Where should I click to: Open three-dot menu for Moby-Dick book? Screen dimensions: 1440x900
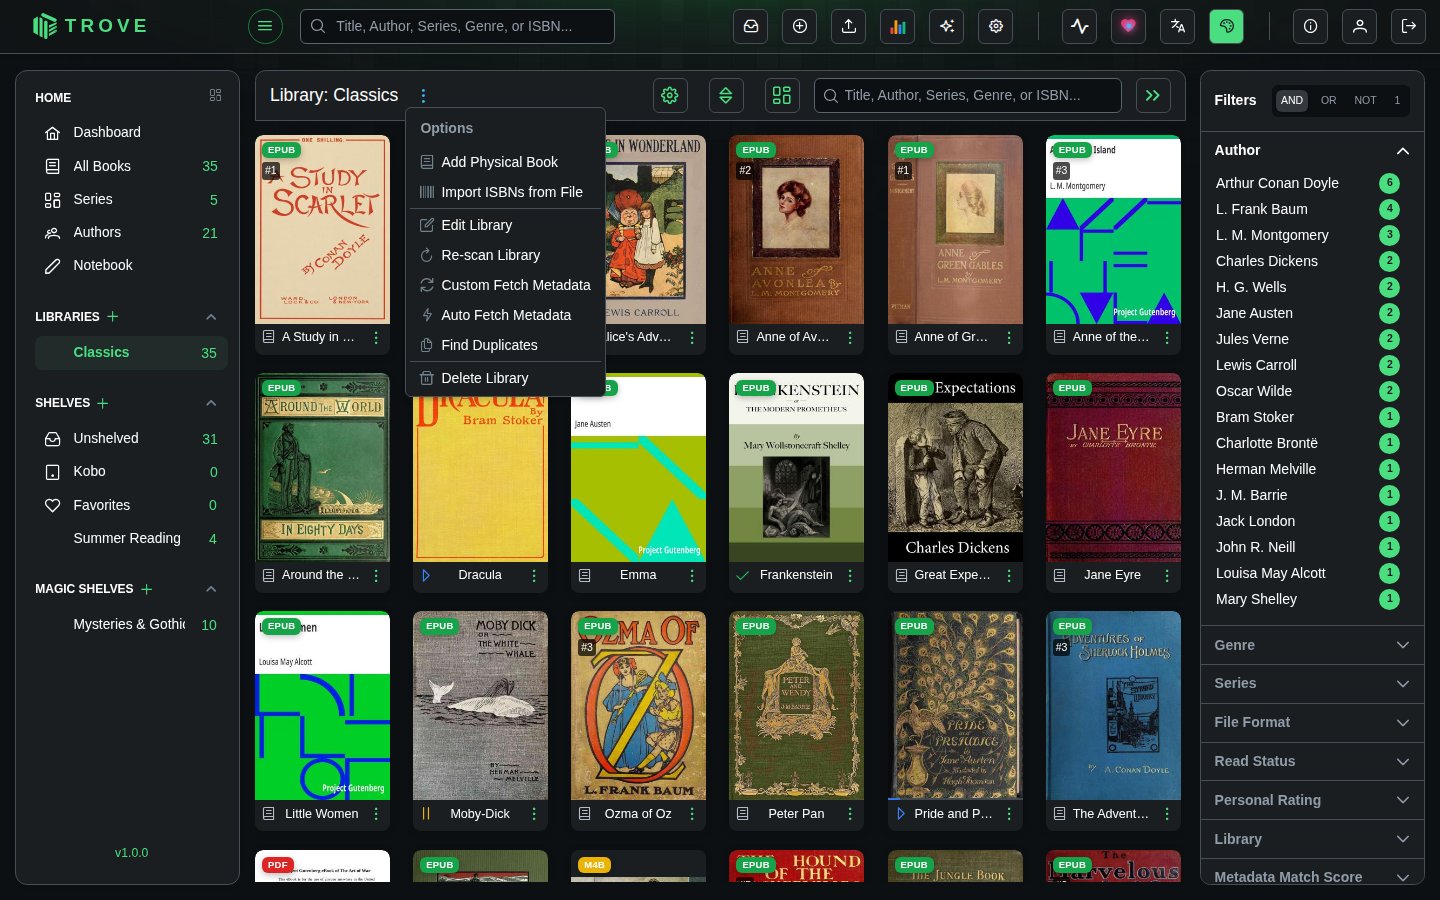pos(534,814)
